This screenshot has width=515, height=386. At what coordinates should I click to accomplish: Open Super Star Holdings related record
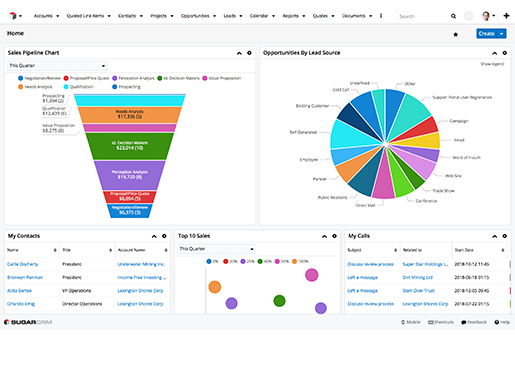coord(425,264)
